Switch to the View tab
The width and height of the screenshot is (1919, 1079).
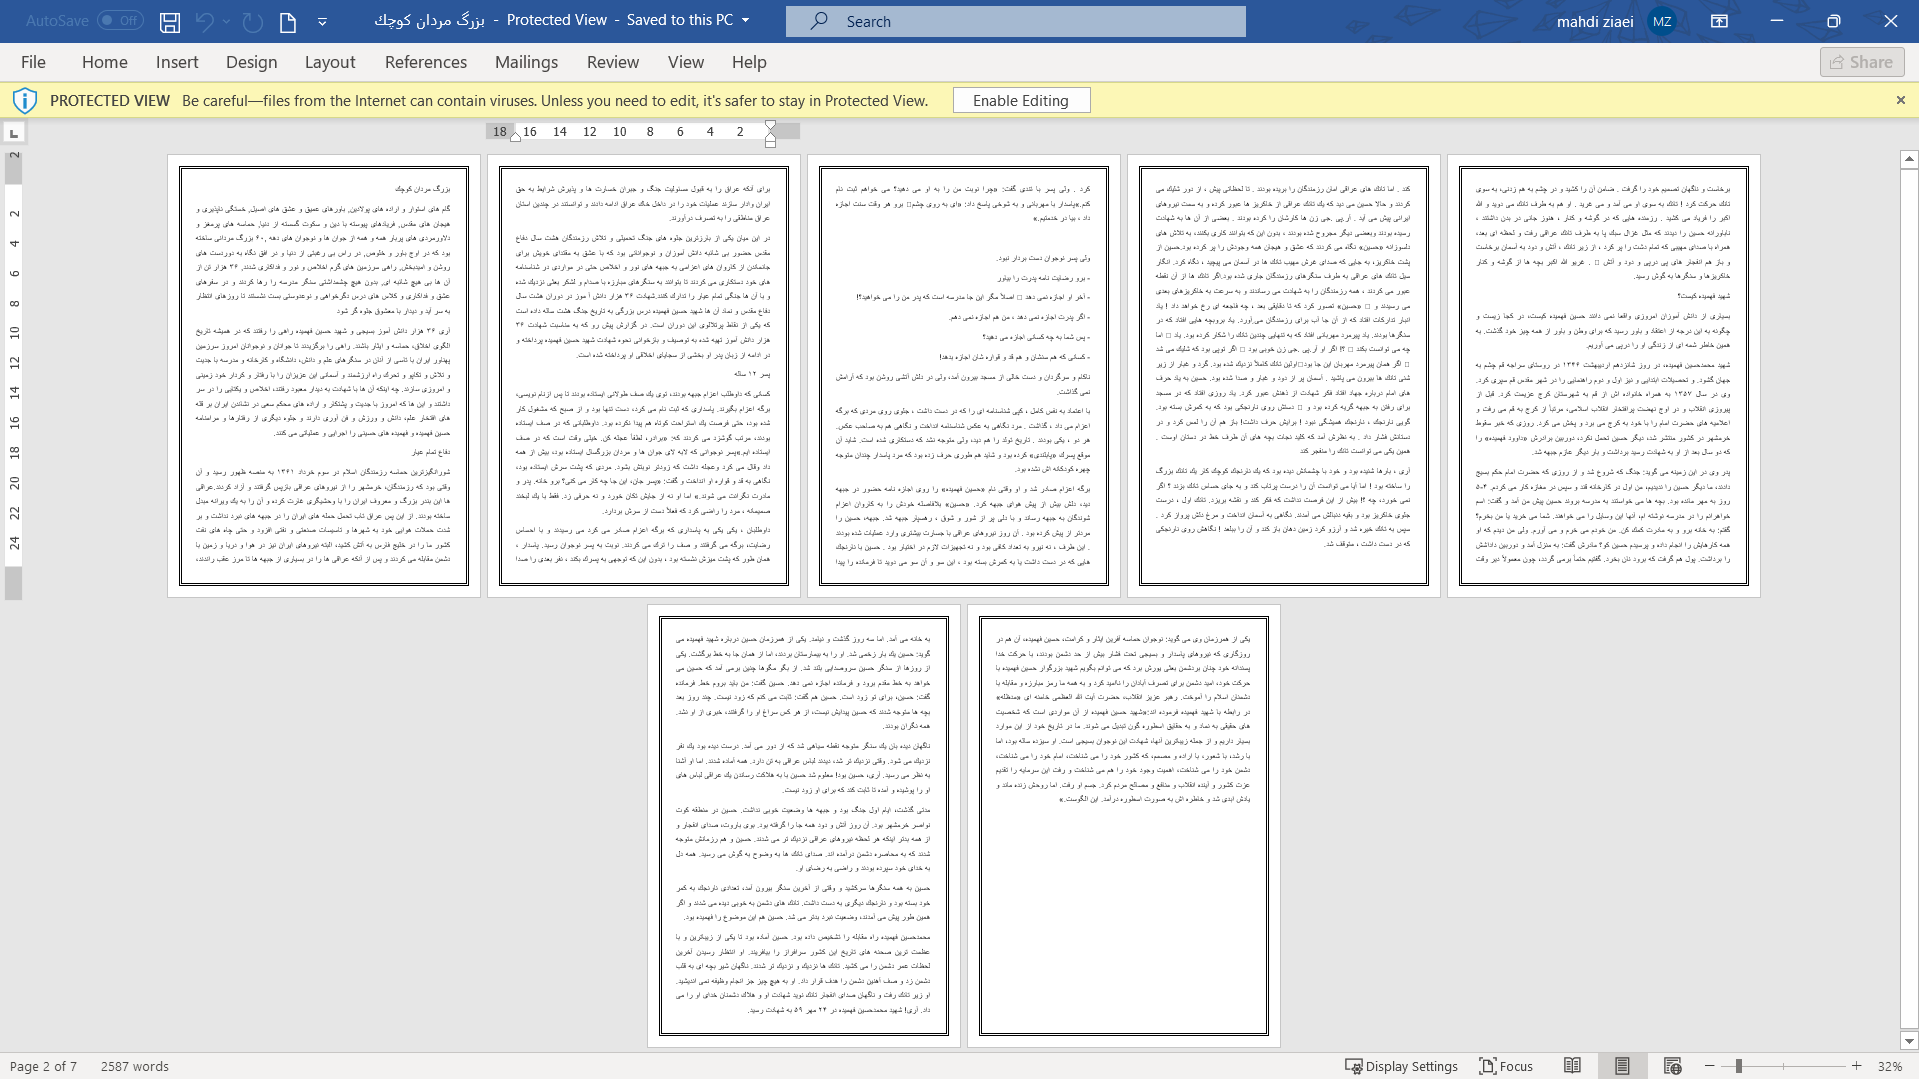click(686, 62)
